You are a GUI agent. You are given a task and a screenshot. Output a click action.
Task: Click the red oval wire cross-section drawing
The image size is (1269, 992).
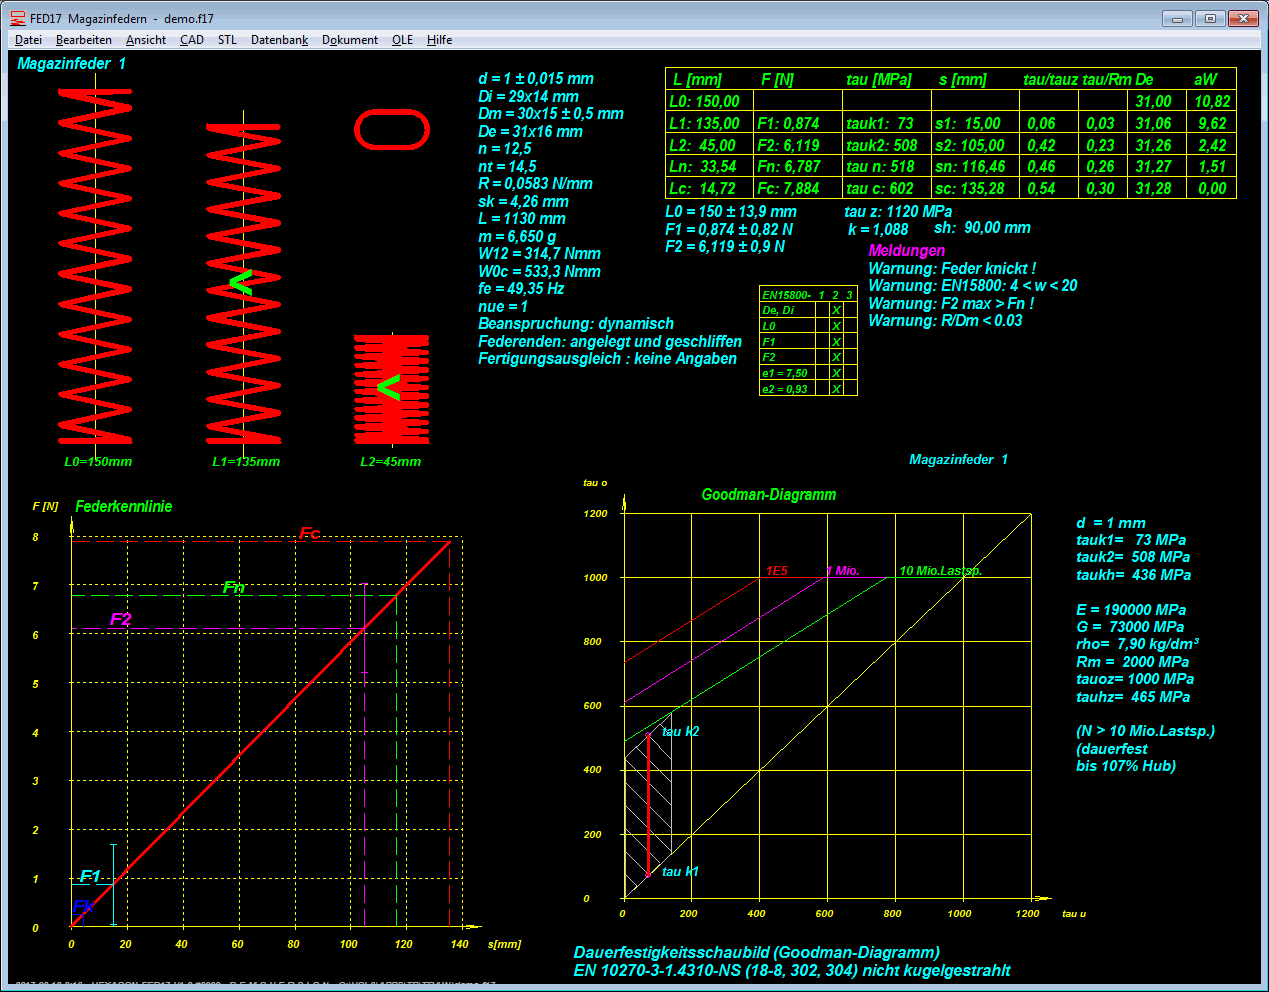point(392,130)
